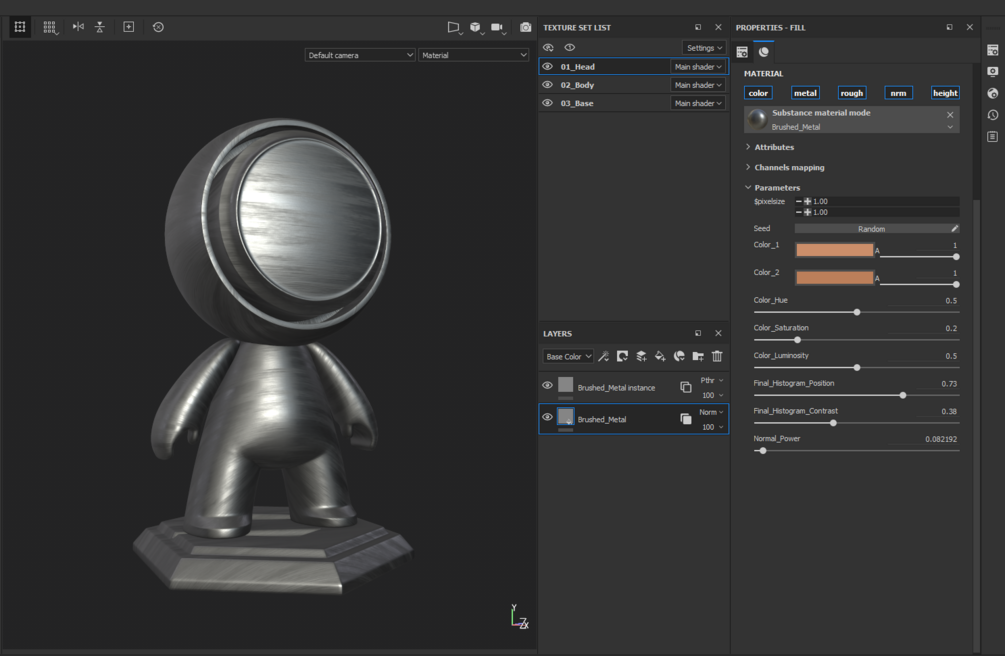Click the Random seed button
The image size is (1005, 656).
coord(871,228)
